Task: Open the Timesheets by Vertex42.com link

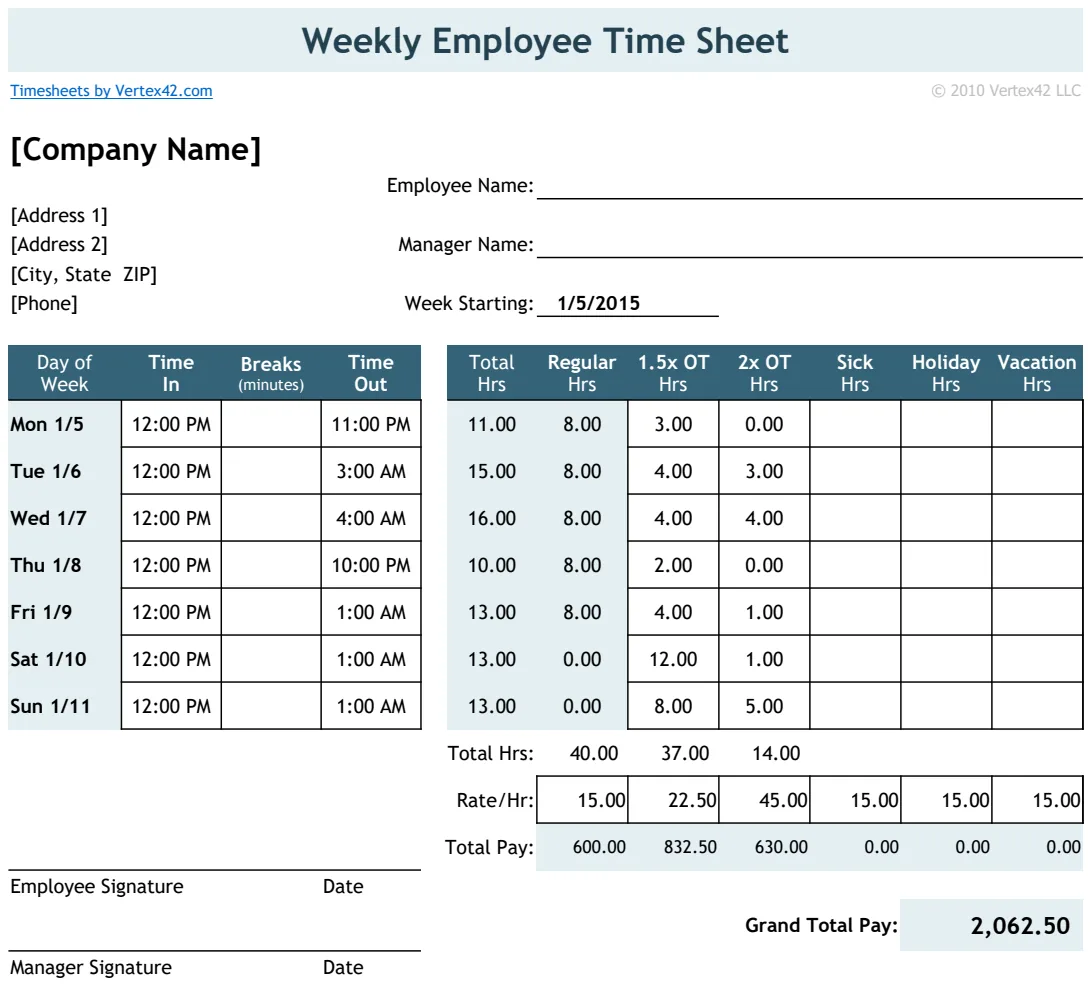Action: click(111, 91)
